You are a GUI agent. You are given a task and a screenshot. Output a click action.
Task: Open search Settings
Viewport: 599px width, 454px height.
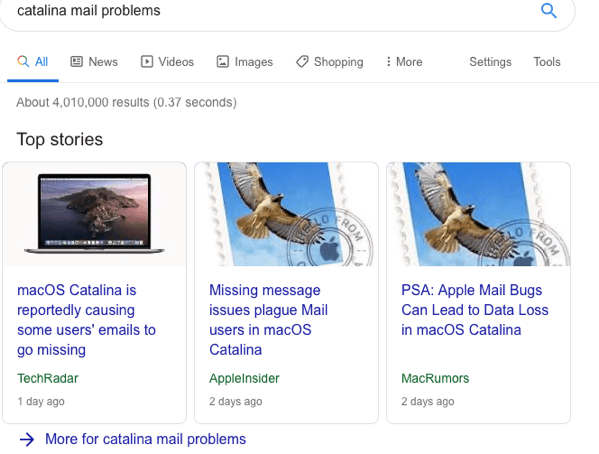490,62
